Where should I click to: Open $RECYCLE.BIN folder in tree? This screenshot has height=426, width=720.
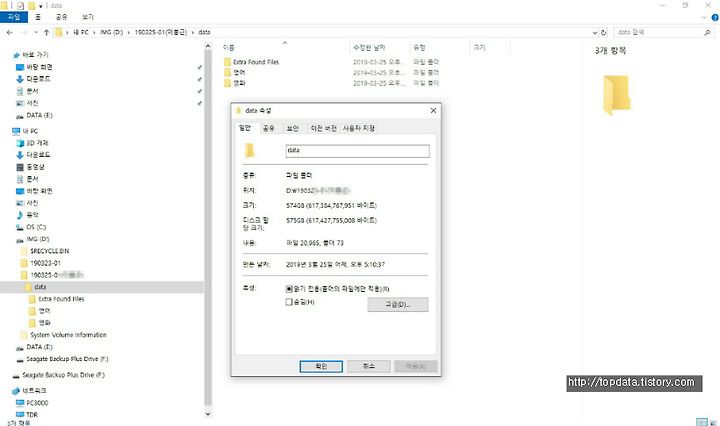[45, 251]
